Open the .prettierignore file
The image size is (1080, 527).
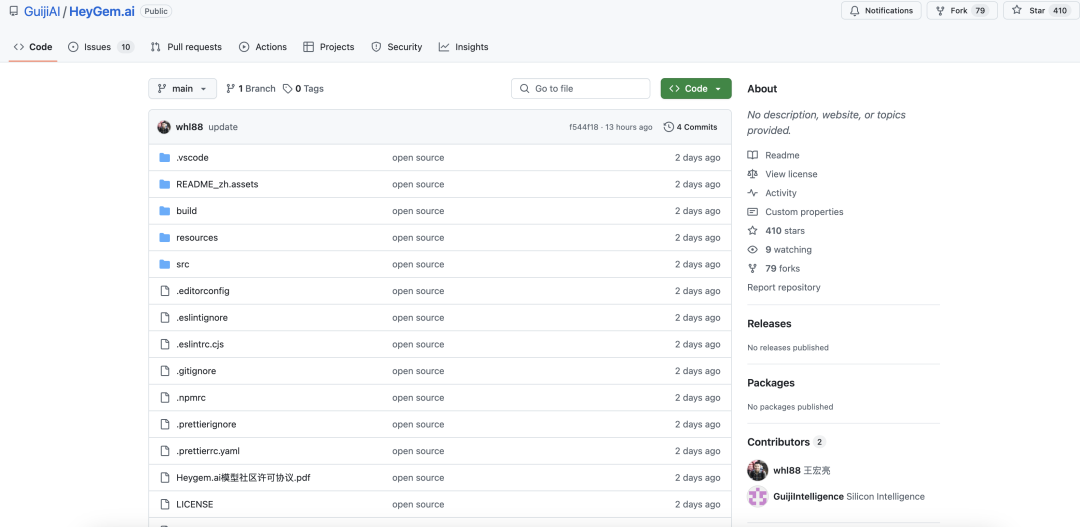206,424
